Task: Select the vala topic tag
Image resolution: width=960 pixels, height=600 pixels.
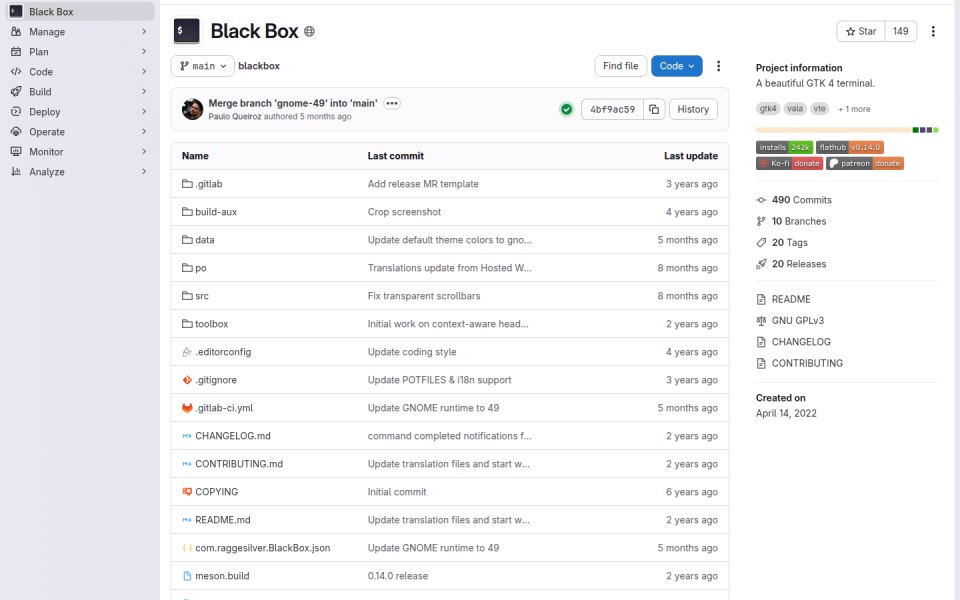Action: (x=795, y=109)
